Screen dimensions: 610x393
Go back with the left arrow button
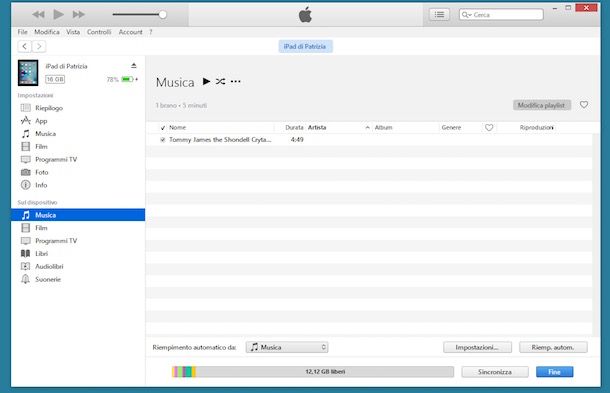point(25,46)
